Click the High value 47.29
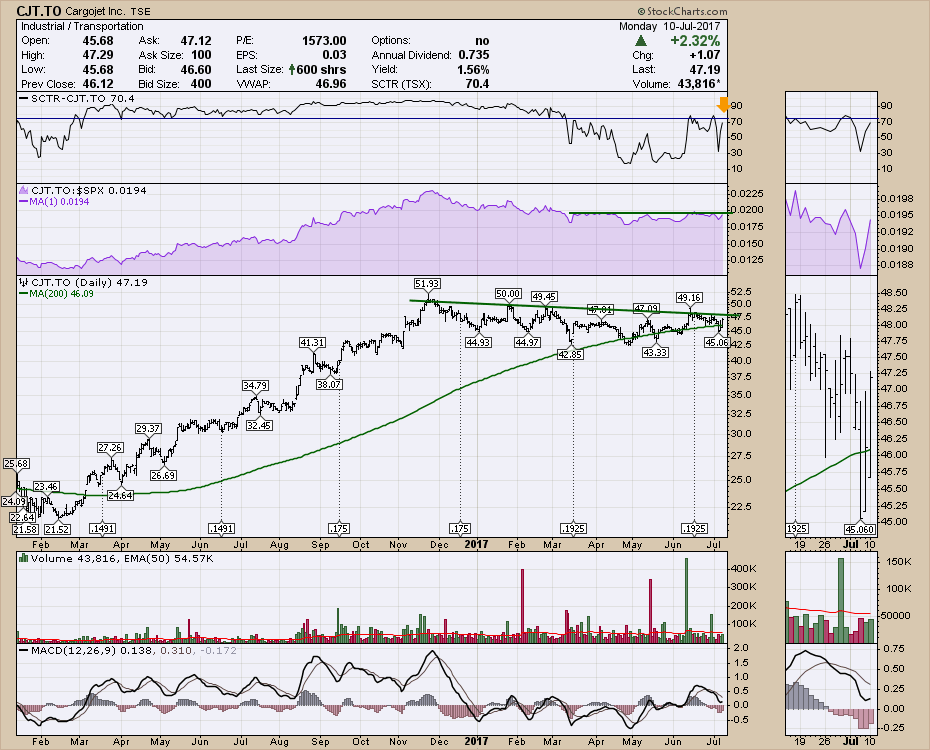The image size is (930, 750). click(x=98, y=55)
